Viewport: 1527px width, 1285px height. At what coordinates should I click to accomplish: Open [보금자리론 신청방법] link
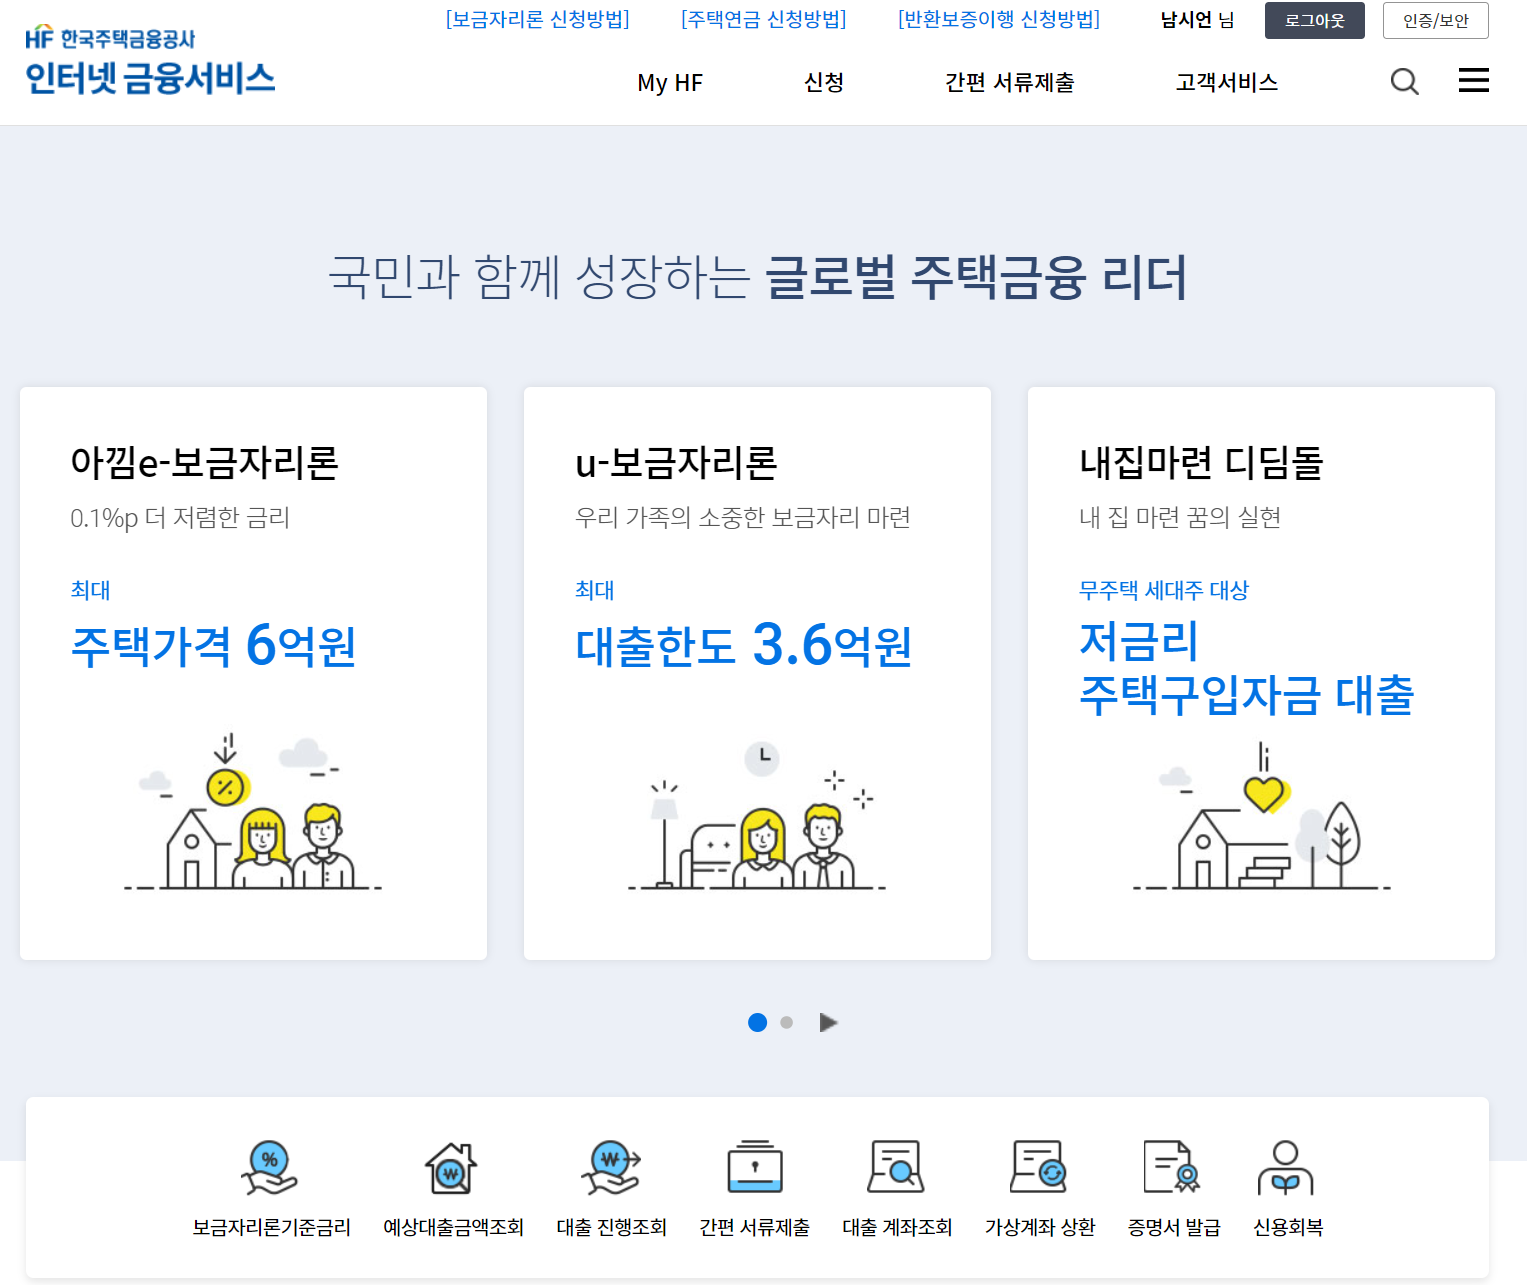coord(538,20)
